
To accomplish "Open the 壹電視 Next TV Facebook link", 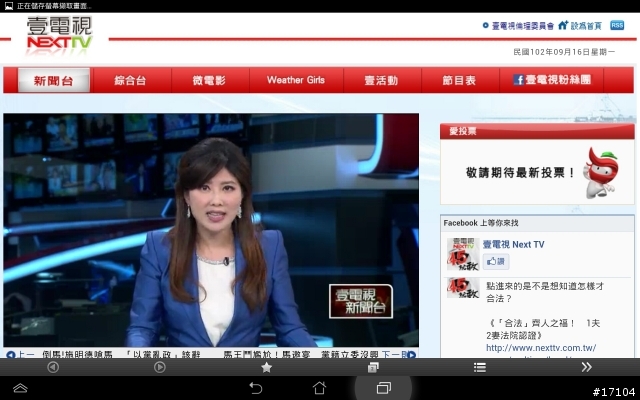I will pyautogui.click(x=513, y=244).
